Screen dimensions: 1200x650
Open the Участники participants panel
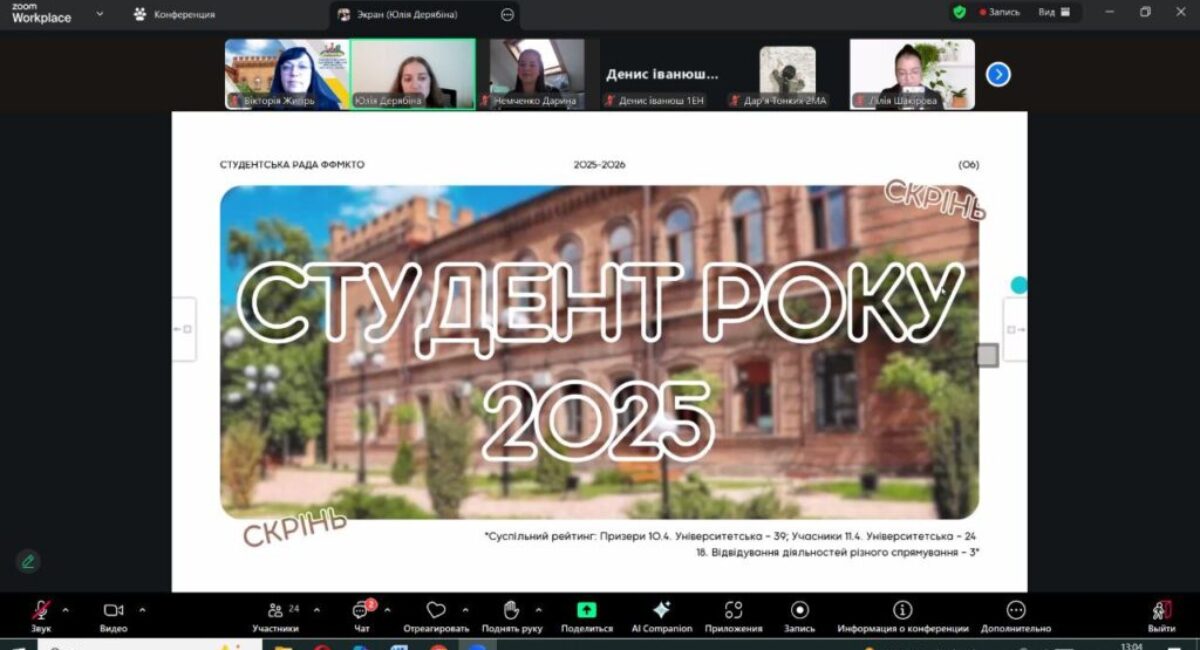[275, 612]
